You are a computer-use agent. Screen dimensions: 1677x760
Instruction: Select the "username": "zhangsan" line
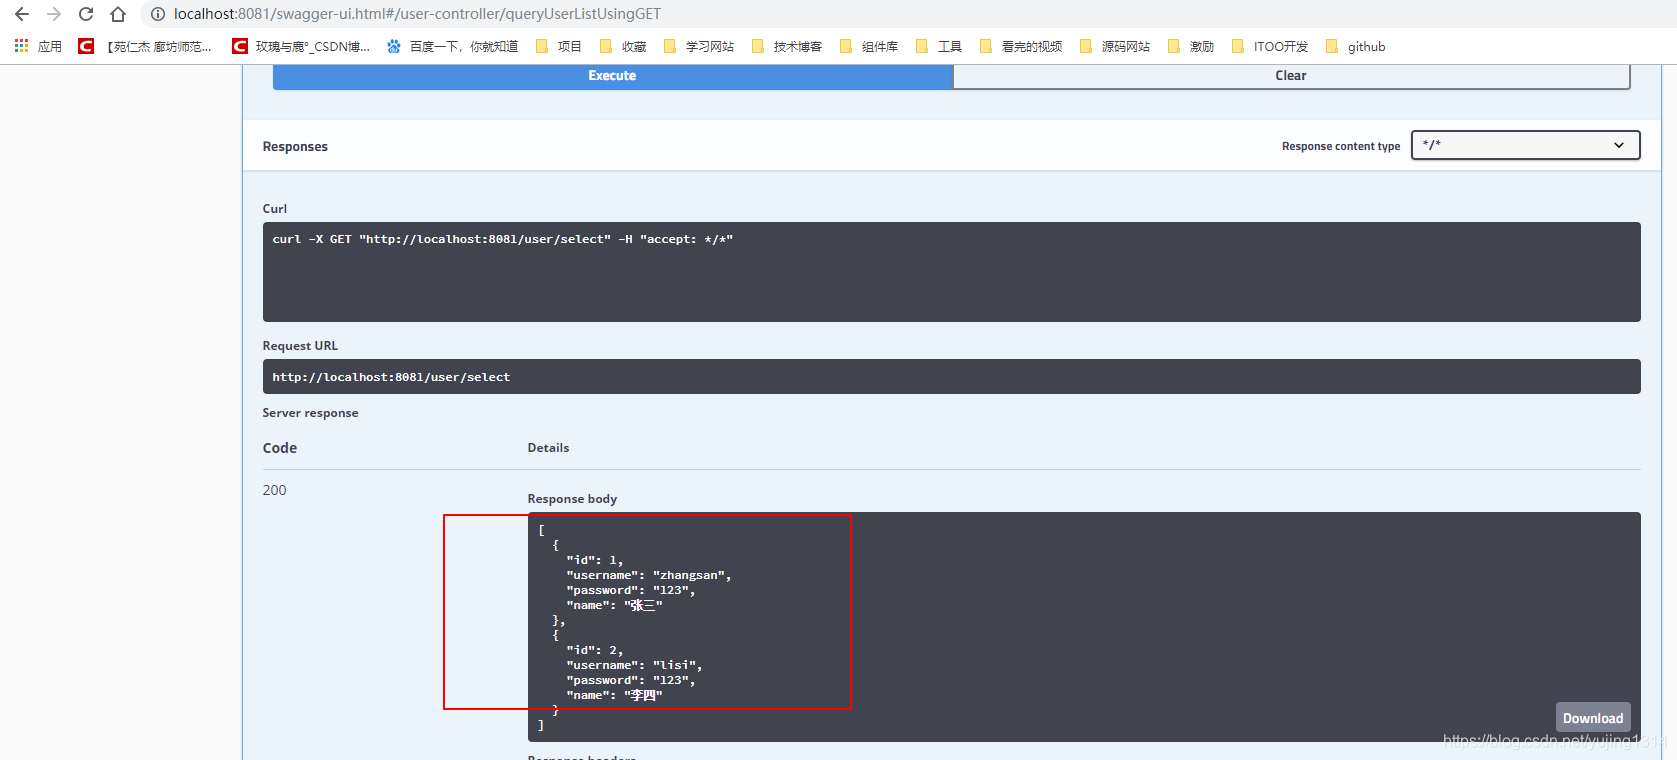[x=649, y=575]
